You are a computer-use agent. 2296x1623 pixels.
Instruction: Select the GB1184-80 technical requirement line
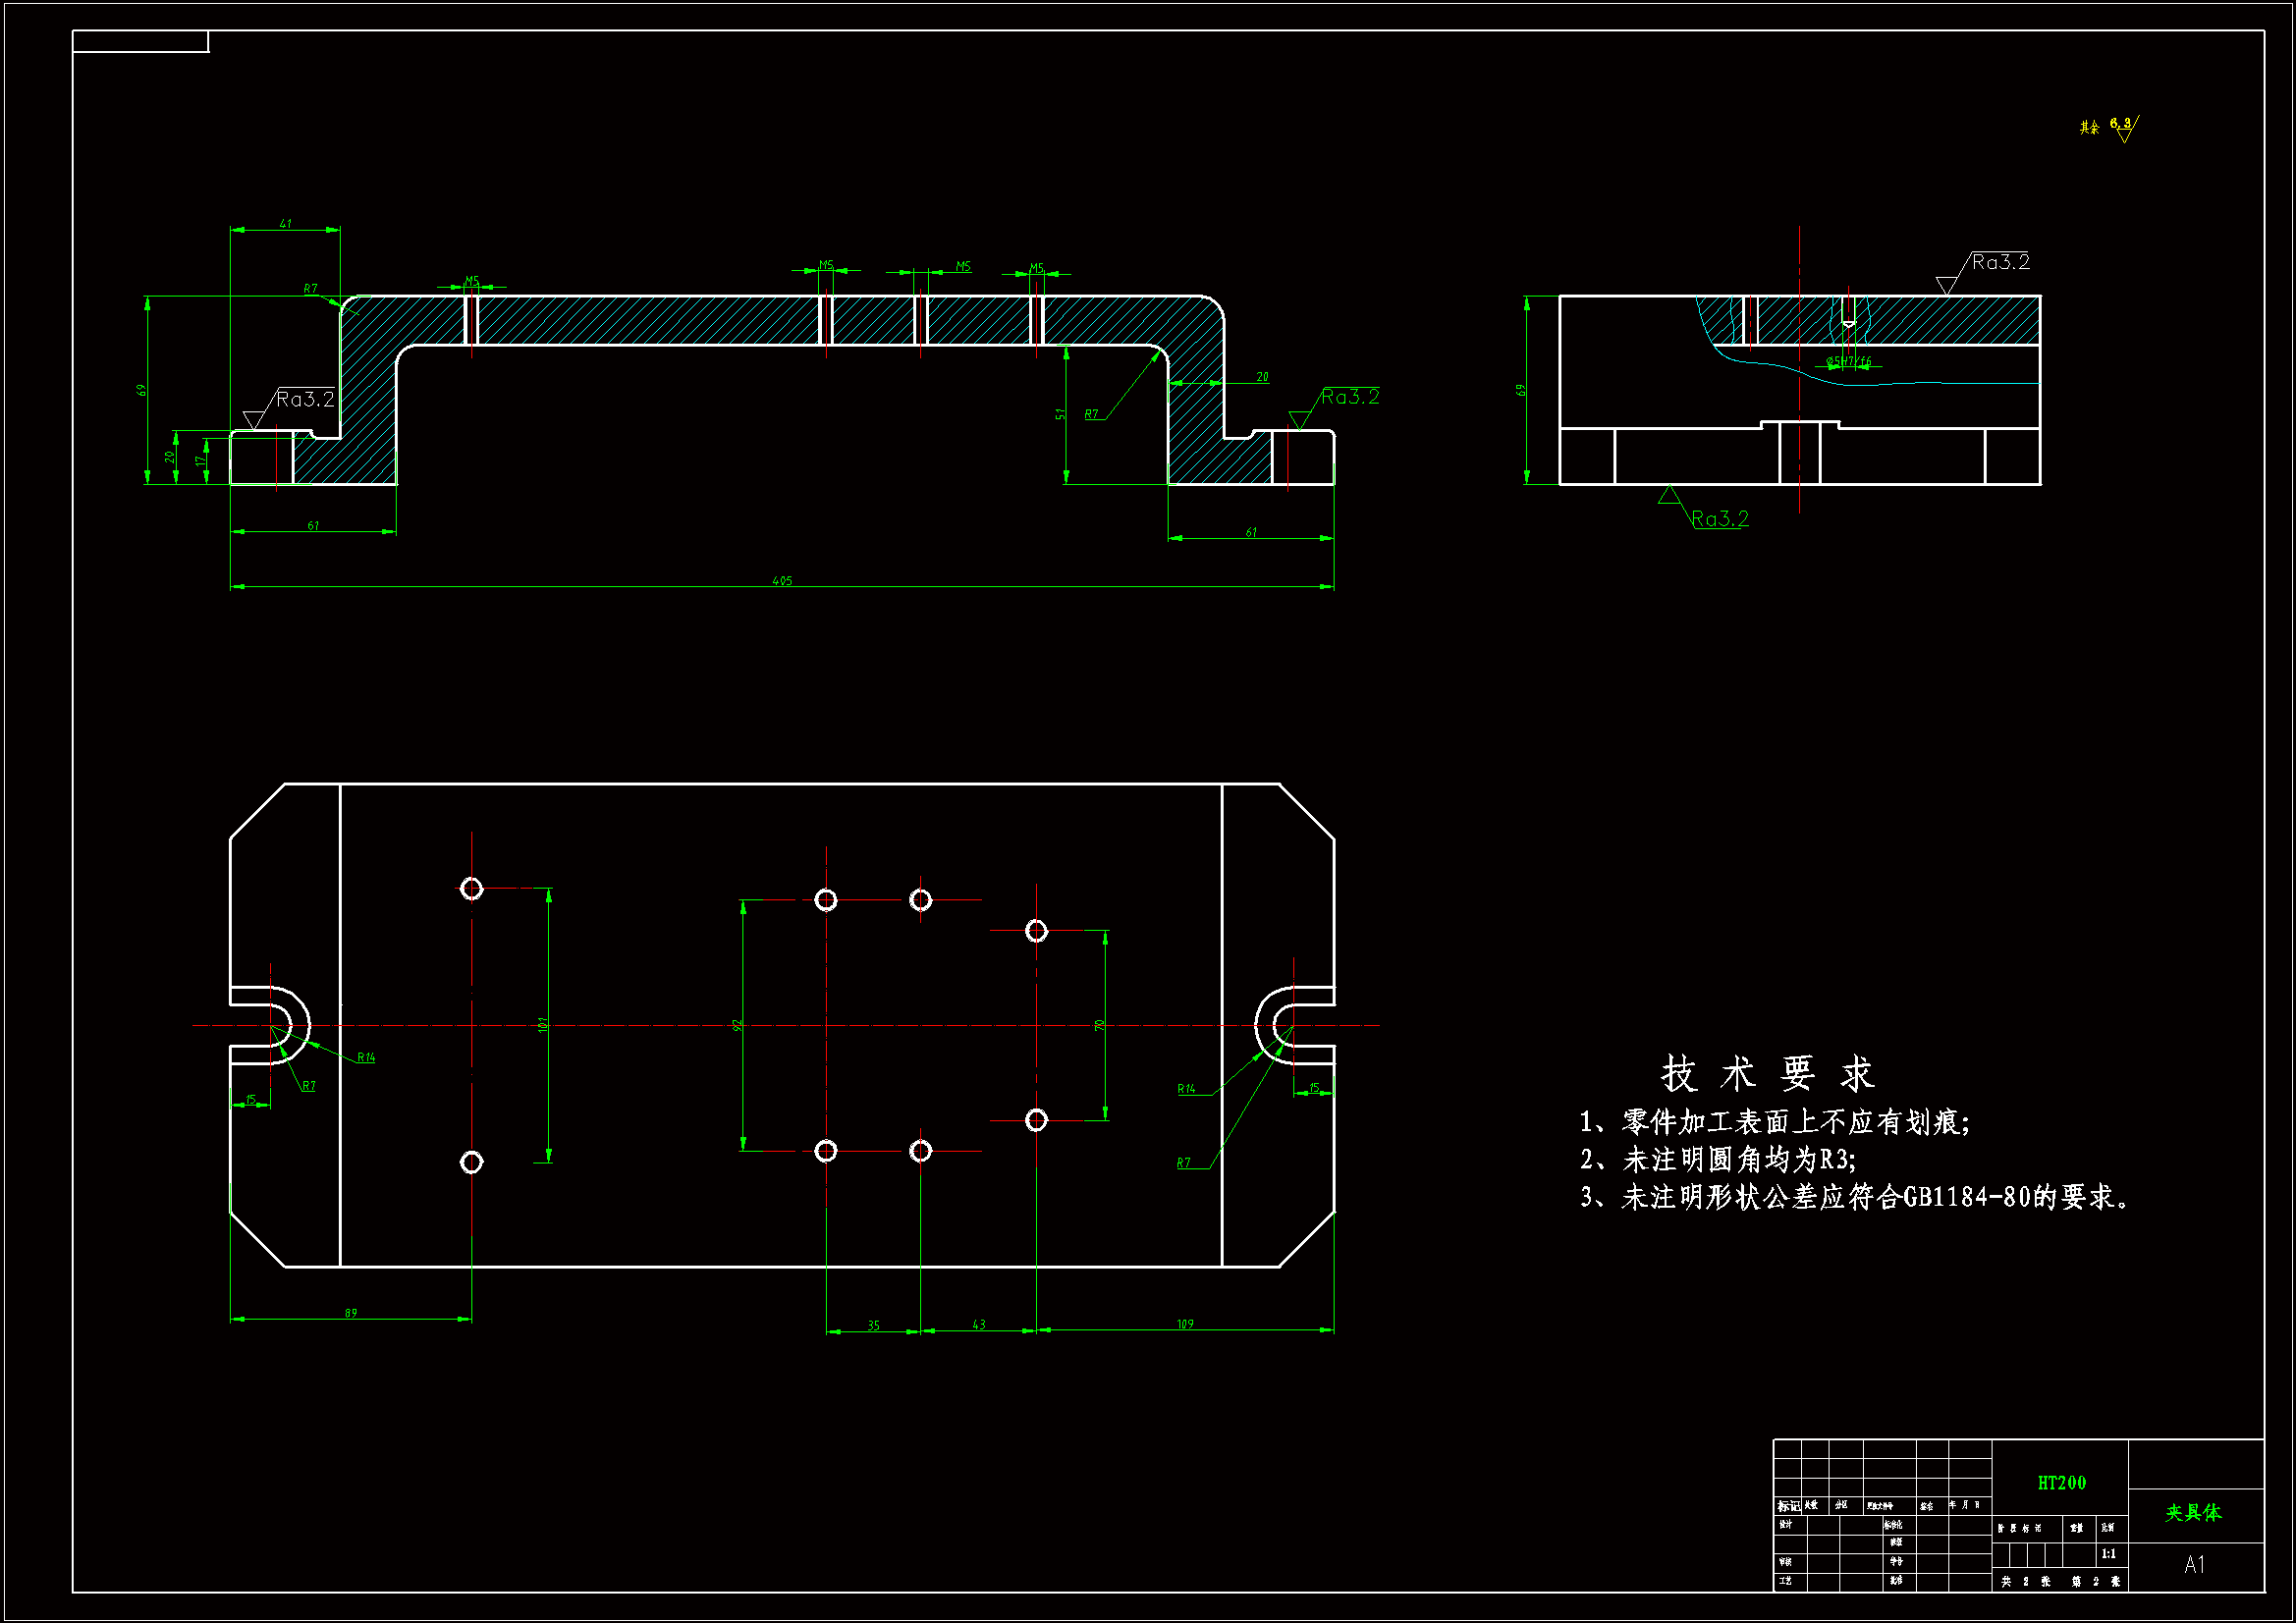click(1853, 1197)
